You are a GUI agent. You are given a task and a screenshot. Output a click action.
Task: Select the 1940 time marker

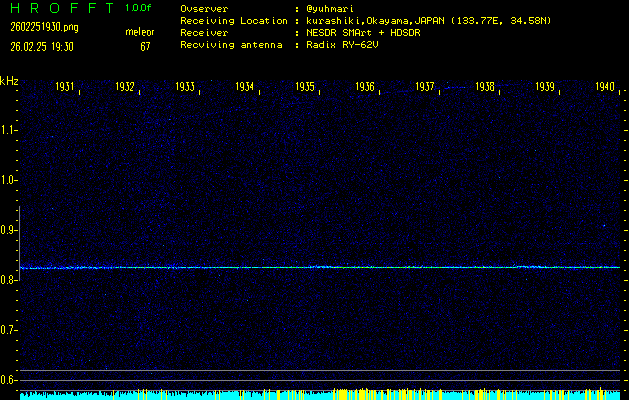(604, 88)
